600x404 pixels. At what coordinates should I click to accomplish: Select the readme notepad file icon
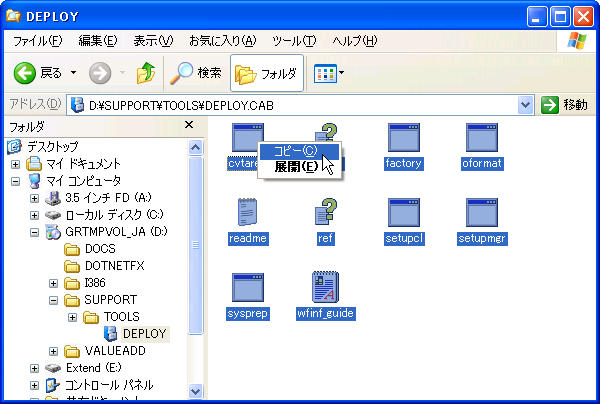tap(248, 212)
